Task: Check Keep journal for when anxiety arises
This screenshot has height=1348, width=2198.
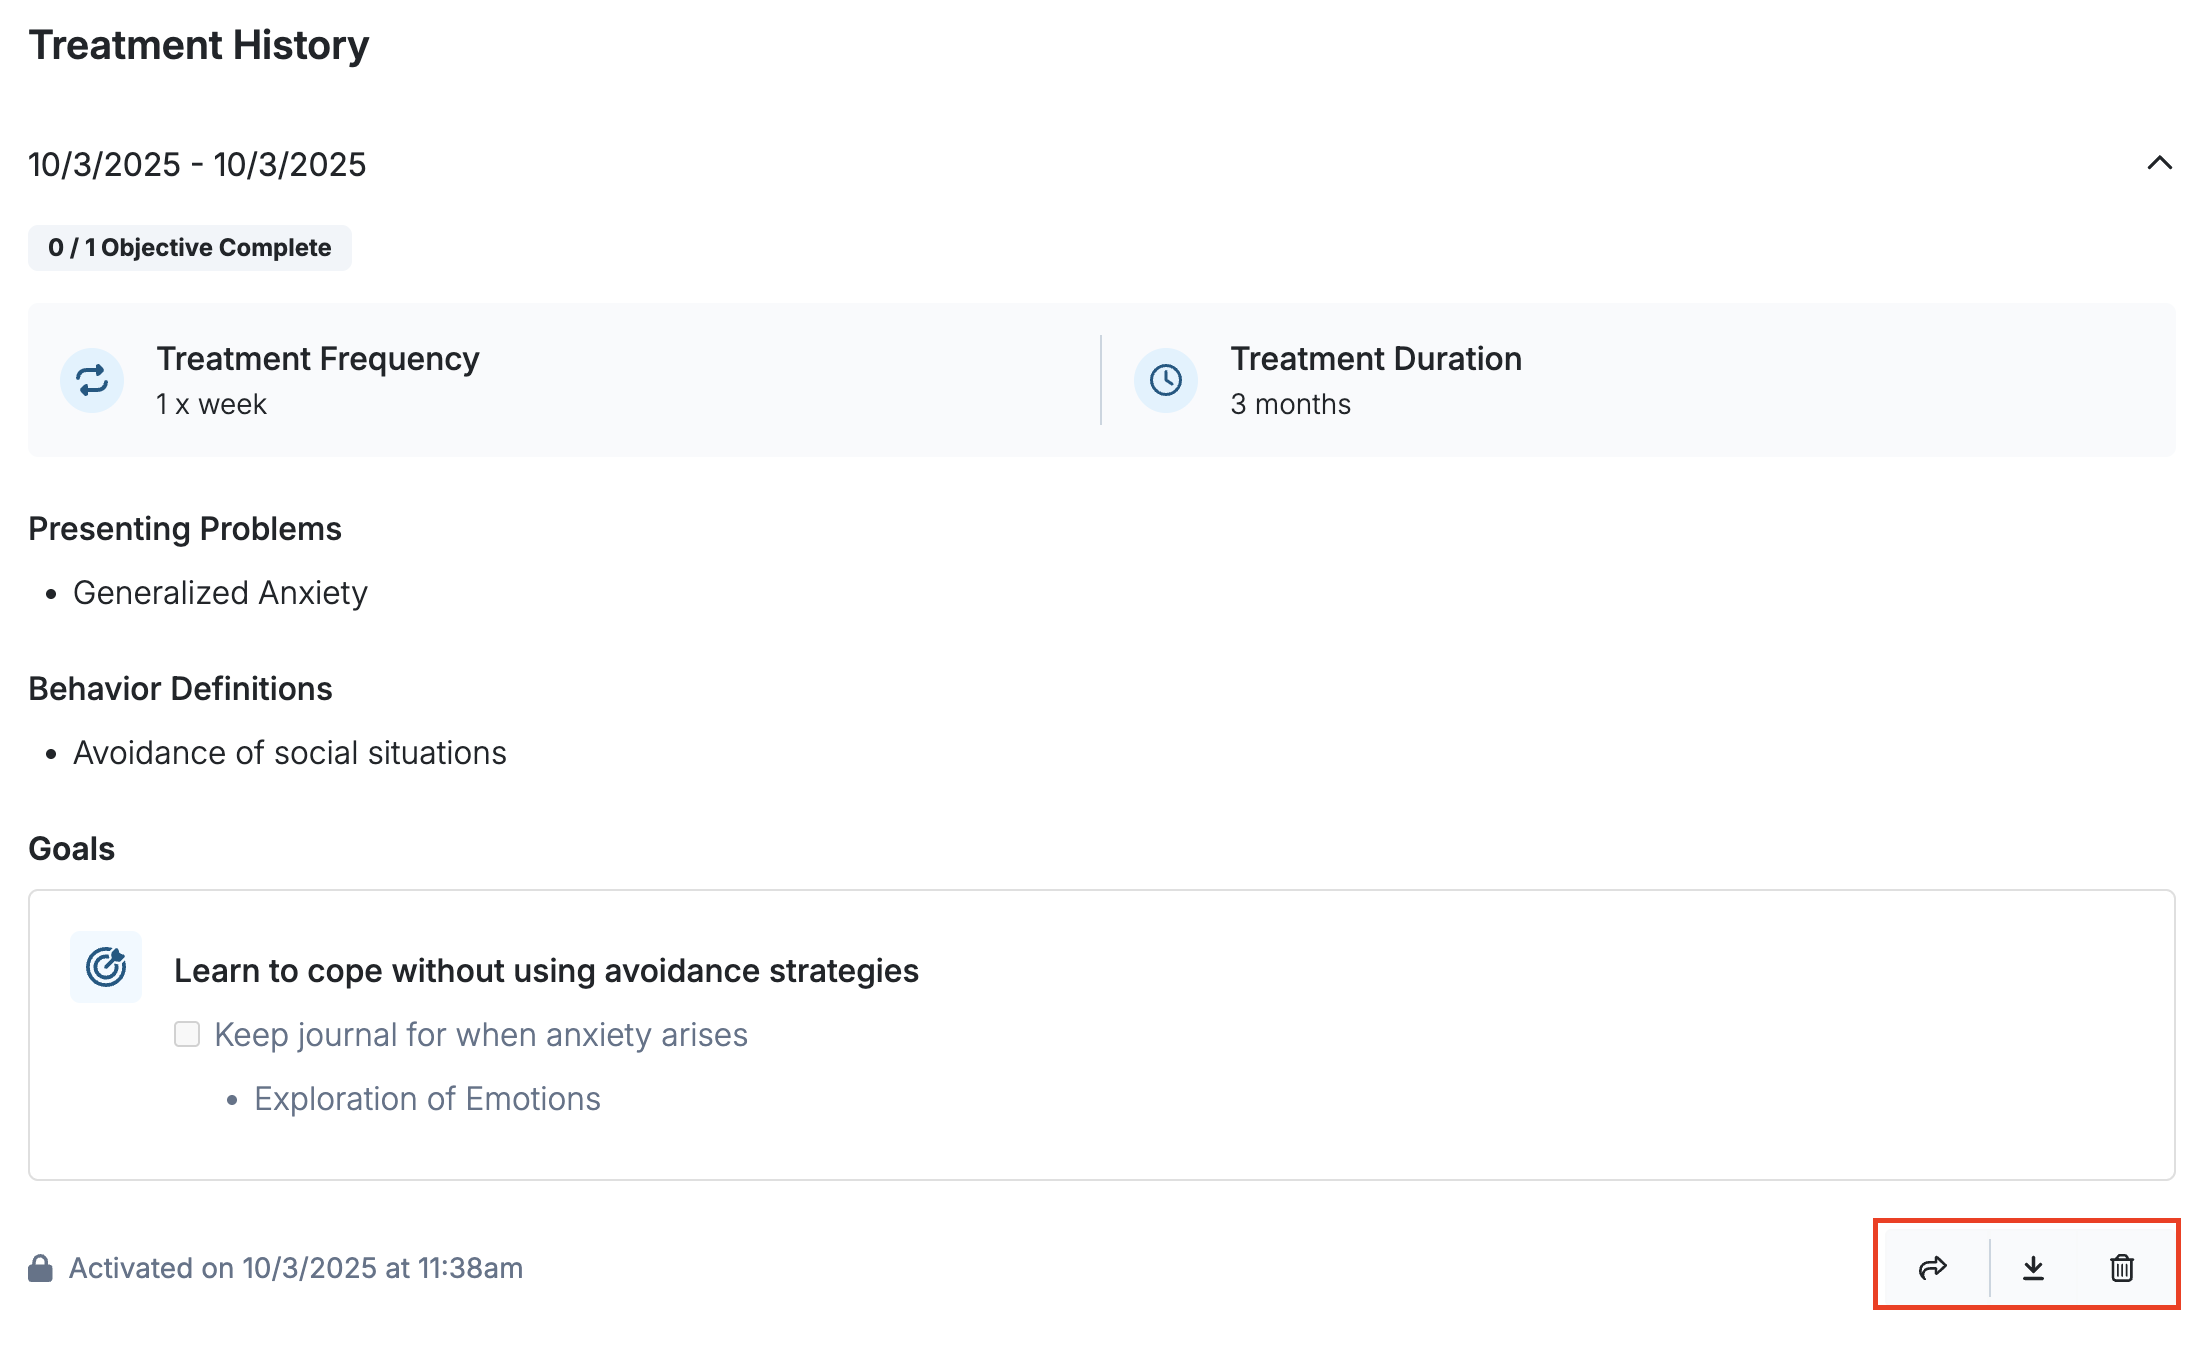Action: click(x=187, y=1034)
